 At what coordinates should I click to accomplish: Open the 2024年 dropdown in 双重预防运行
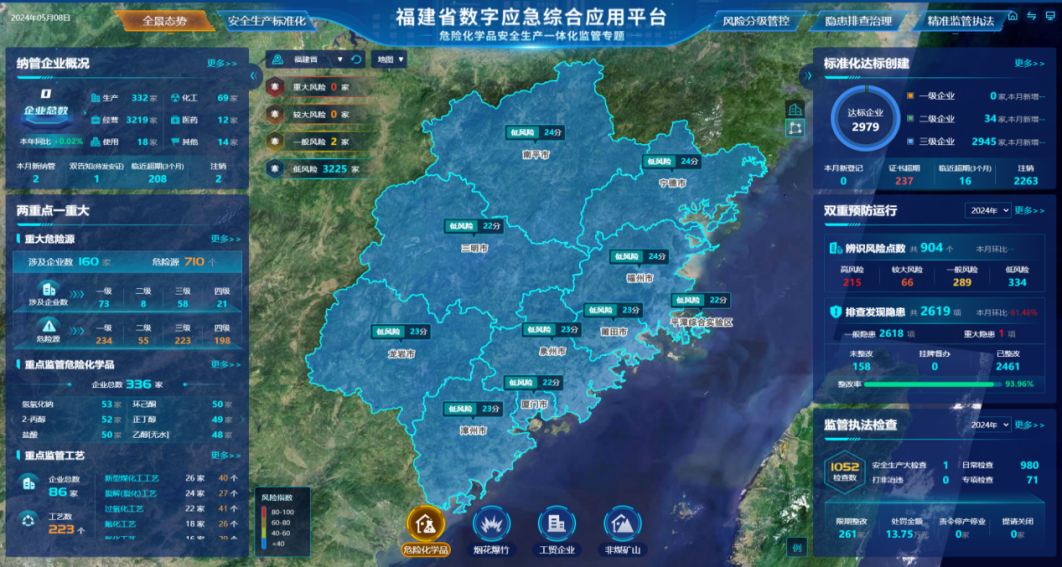[987, 211]
